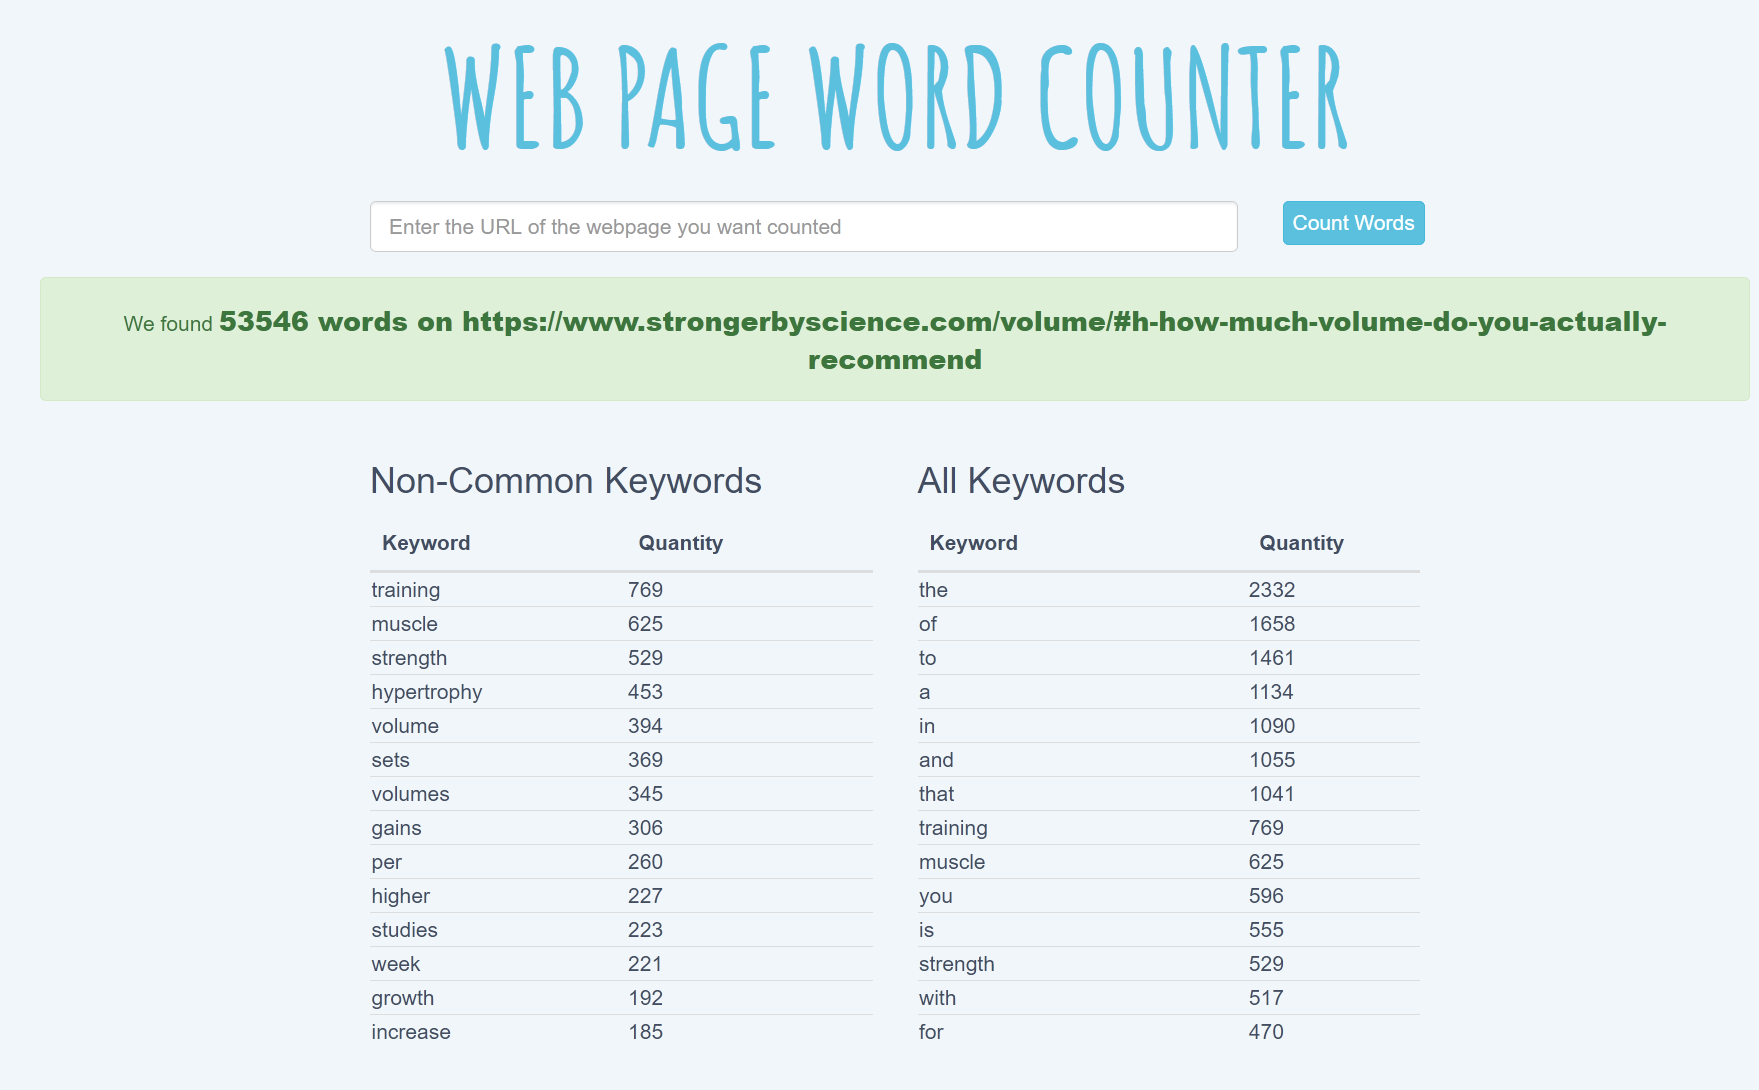
Task: Click quantity 223 for studies
Action: coord(645,930)
